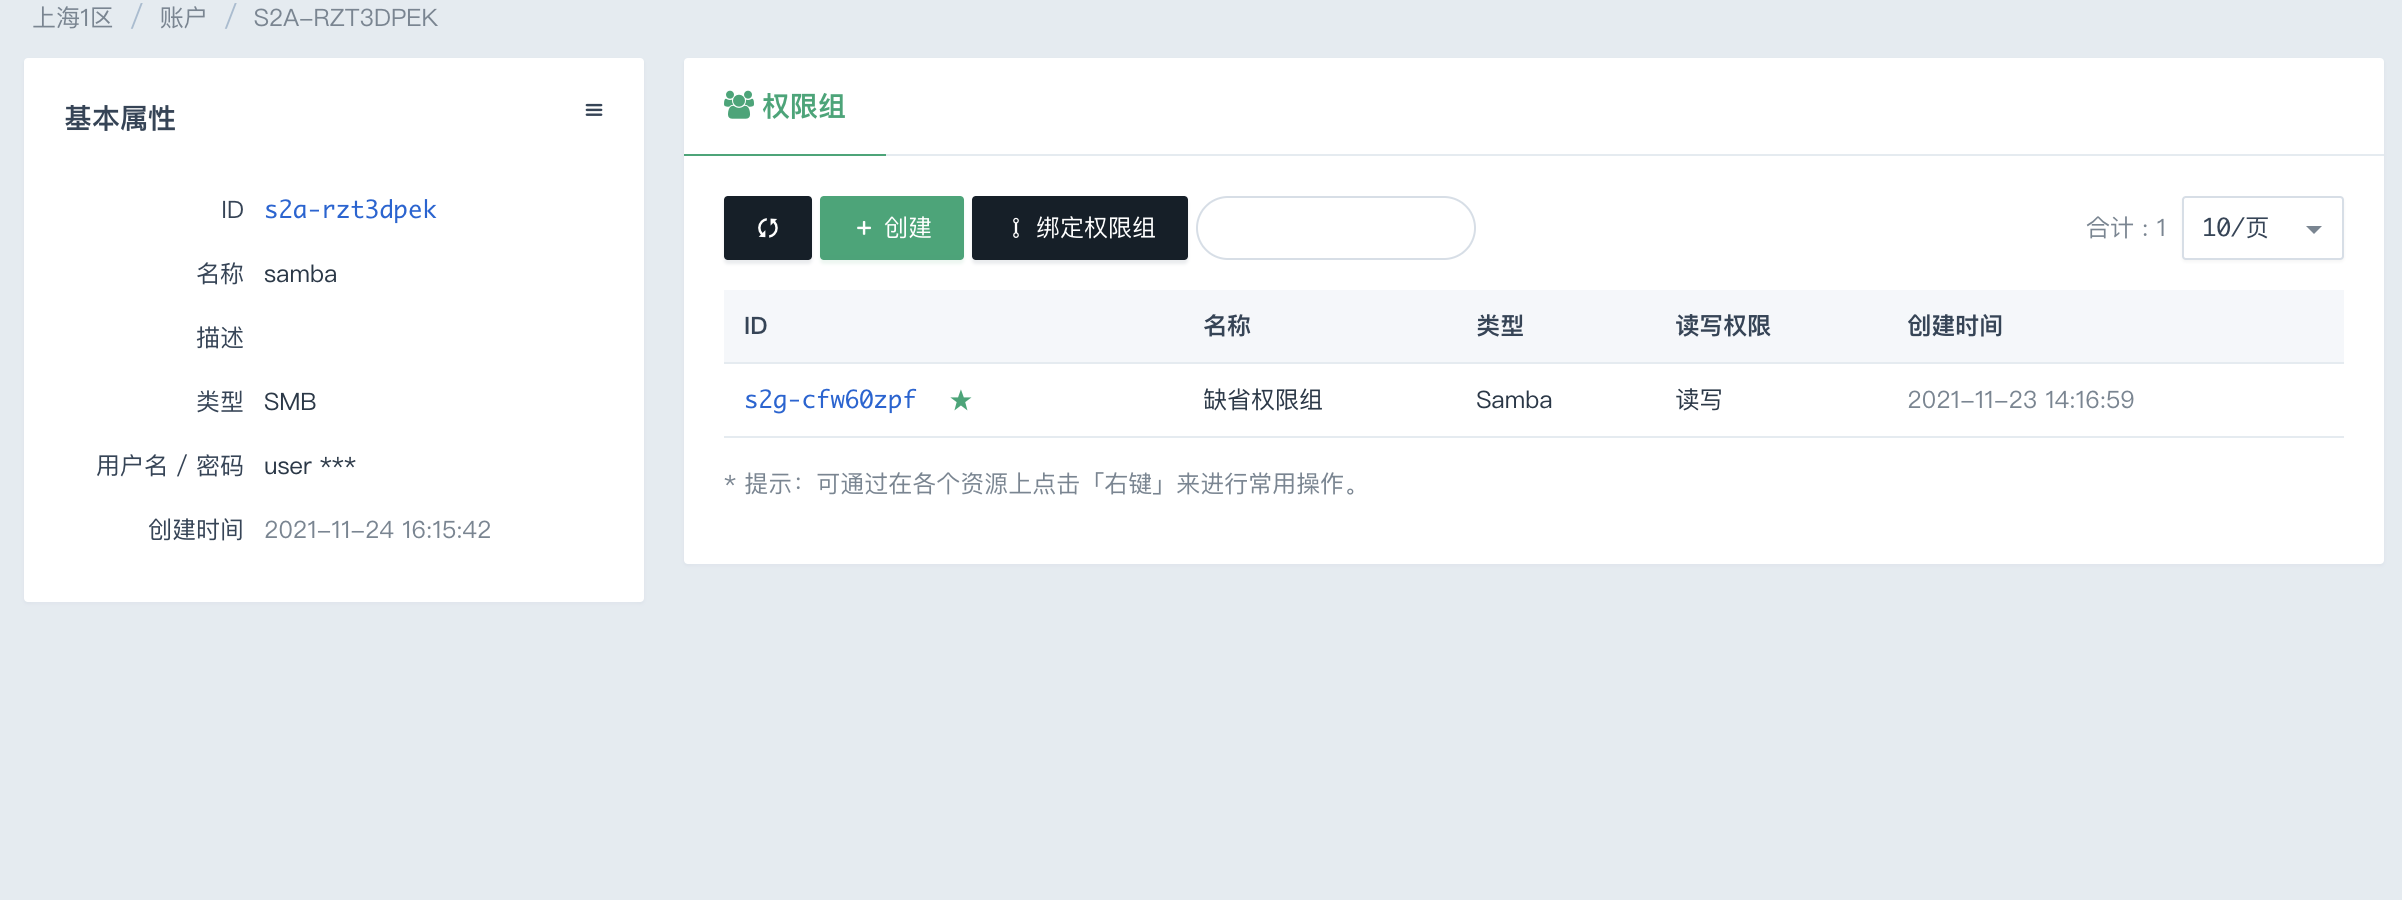This screenshot has height=900, width=2402.
Task: Click the refresh icon button
Action: click(767, 228)
